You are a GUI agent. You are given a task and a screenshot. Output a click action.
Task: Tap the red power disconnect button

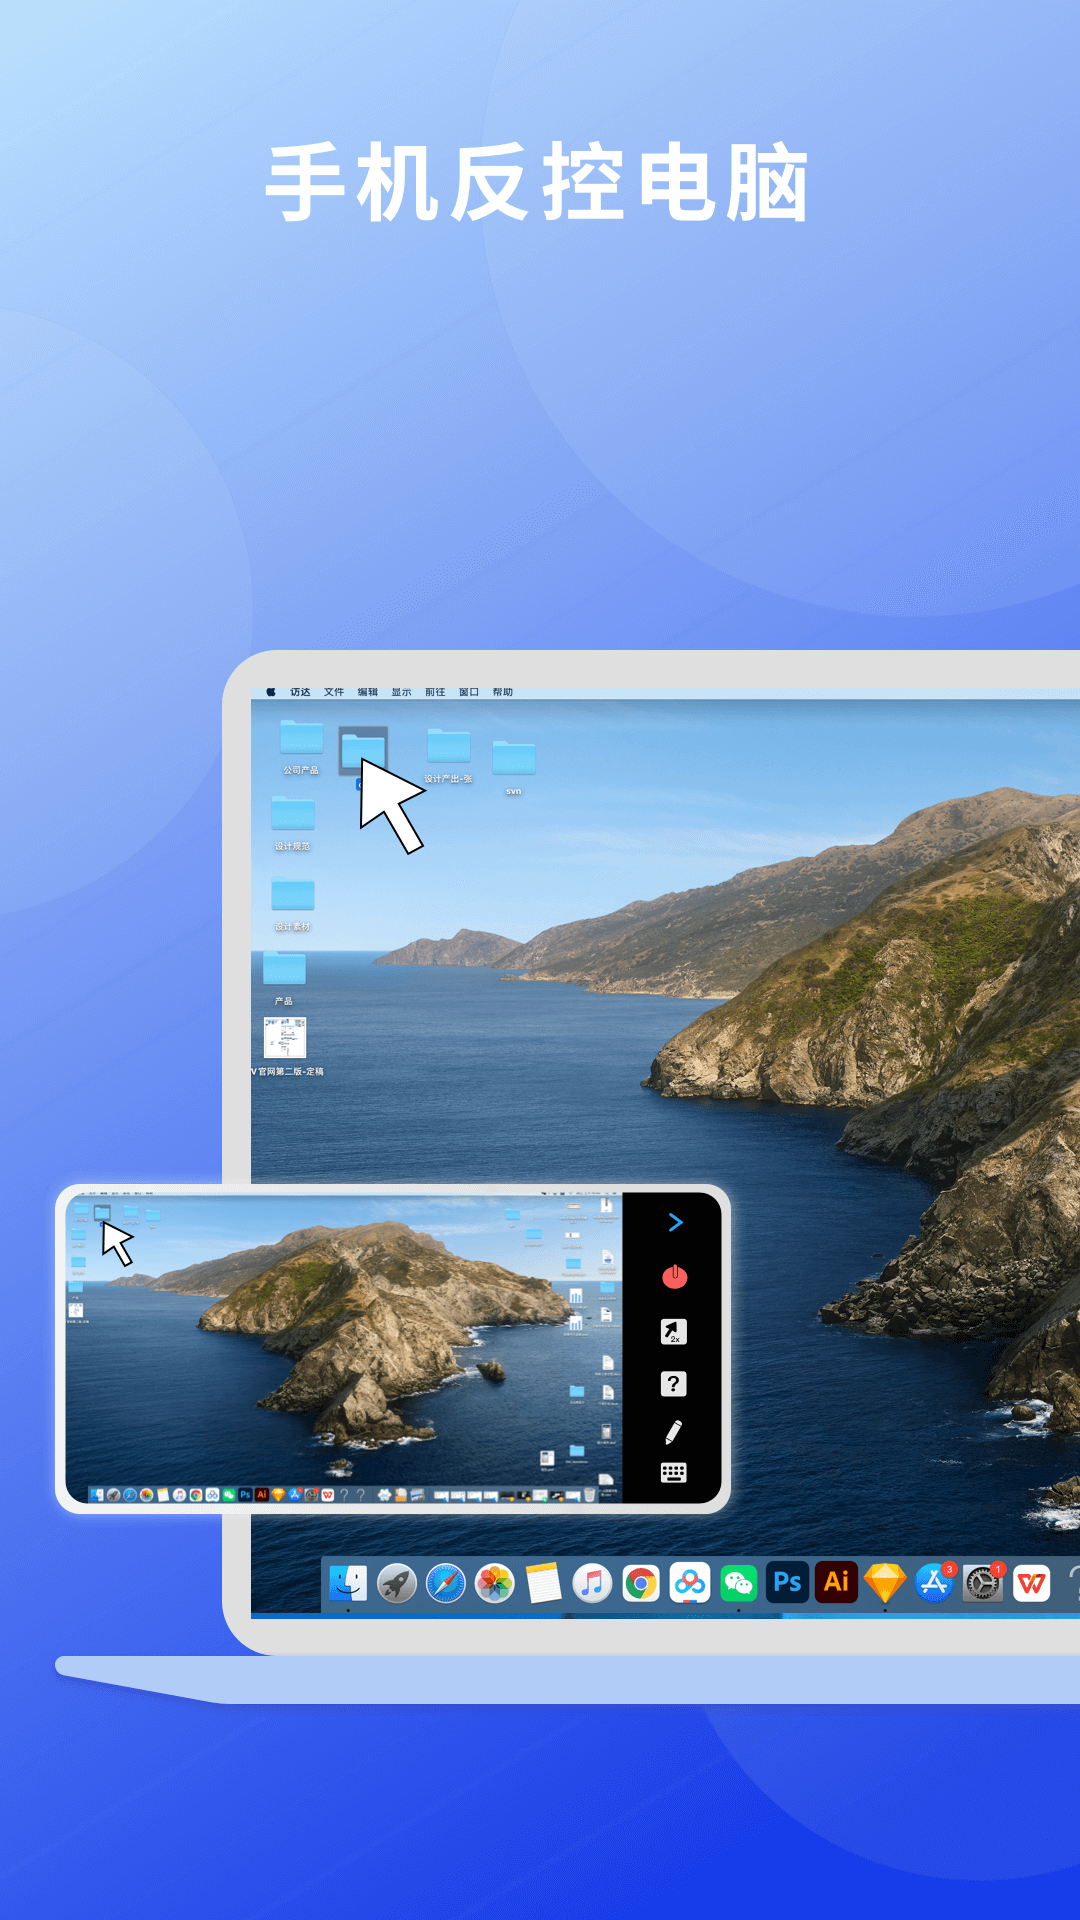(674, 1277)
